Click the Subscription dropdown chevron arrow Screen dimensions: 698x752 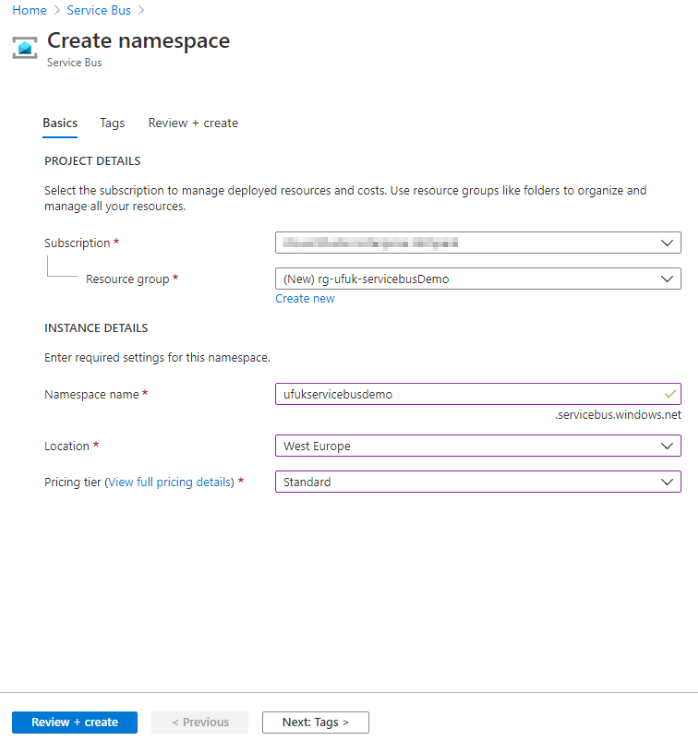tap(667, 243)
